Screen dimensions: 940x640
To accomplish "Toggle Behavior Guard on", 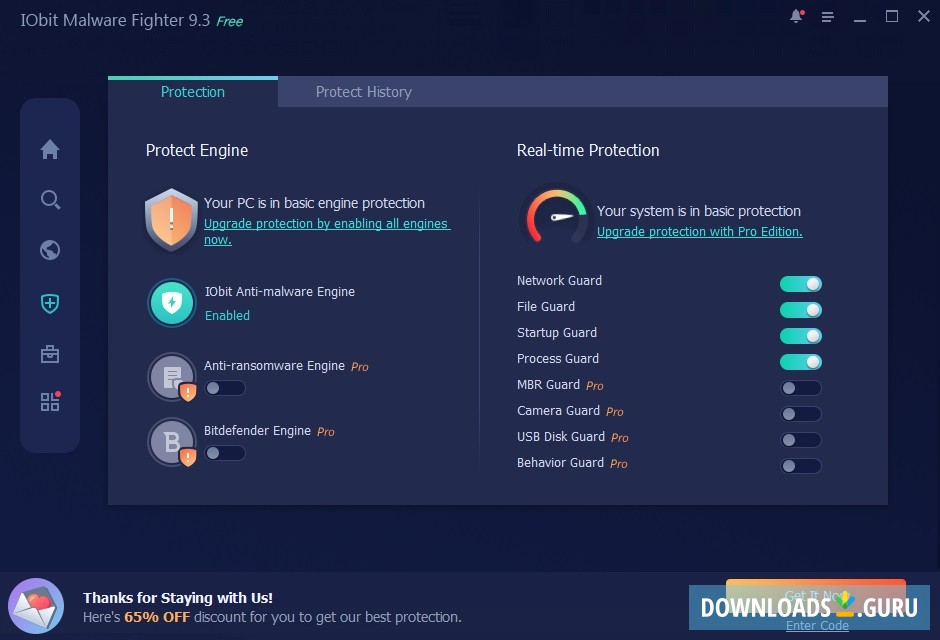I will (x=800, y=466).
